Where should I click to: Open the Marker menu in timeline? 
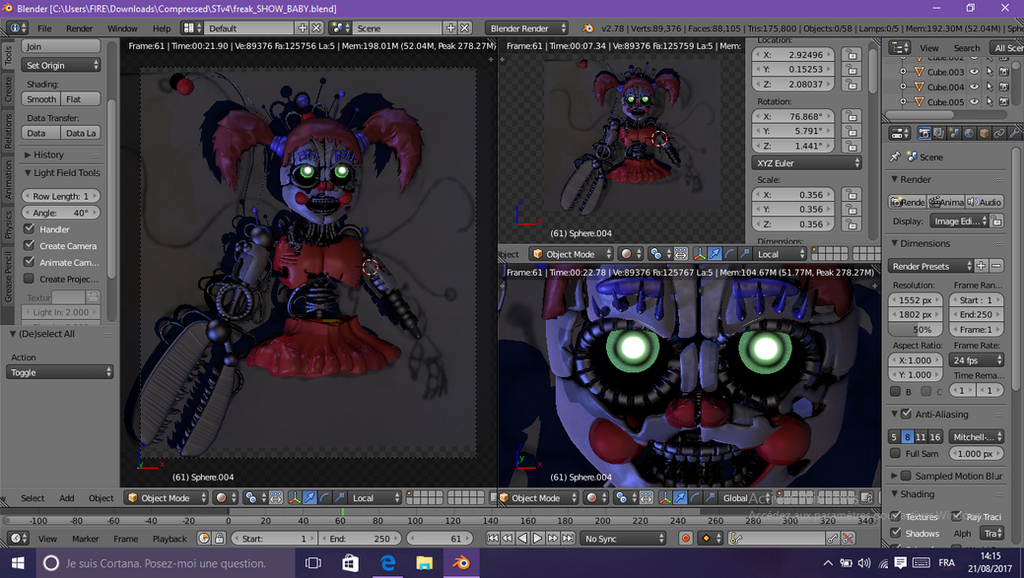(86, 539)
